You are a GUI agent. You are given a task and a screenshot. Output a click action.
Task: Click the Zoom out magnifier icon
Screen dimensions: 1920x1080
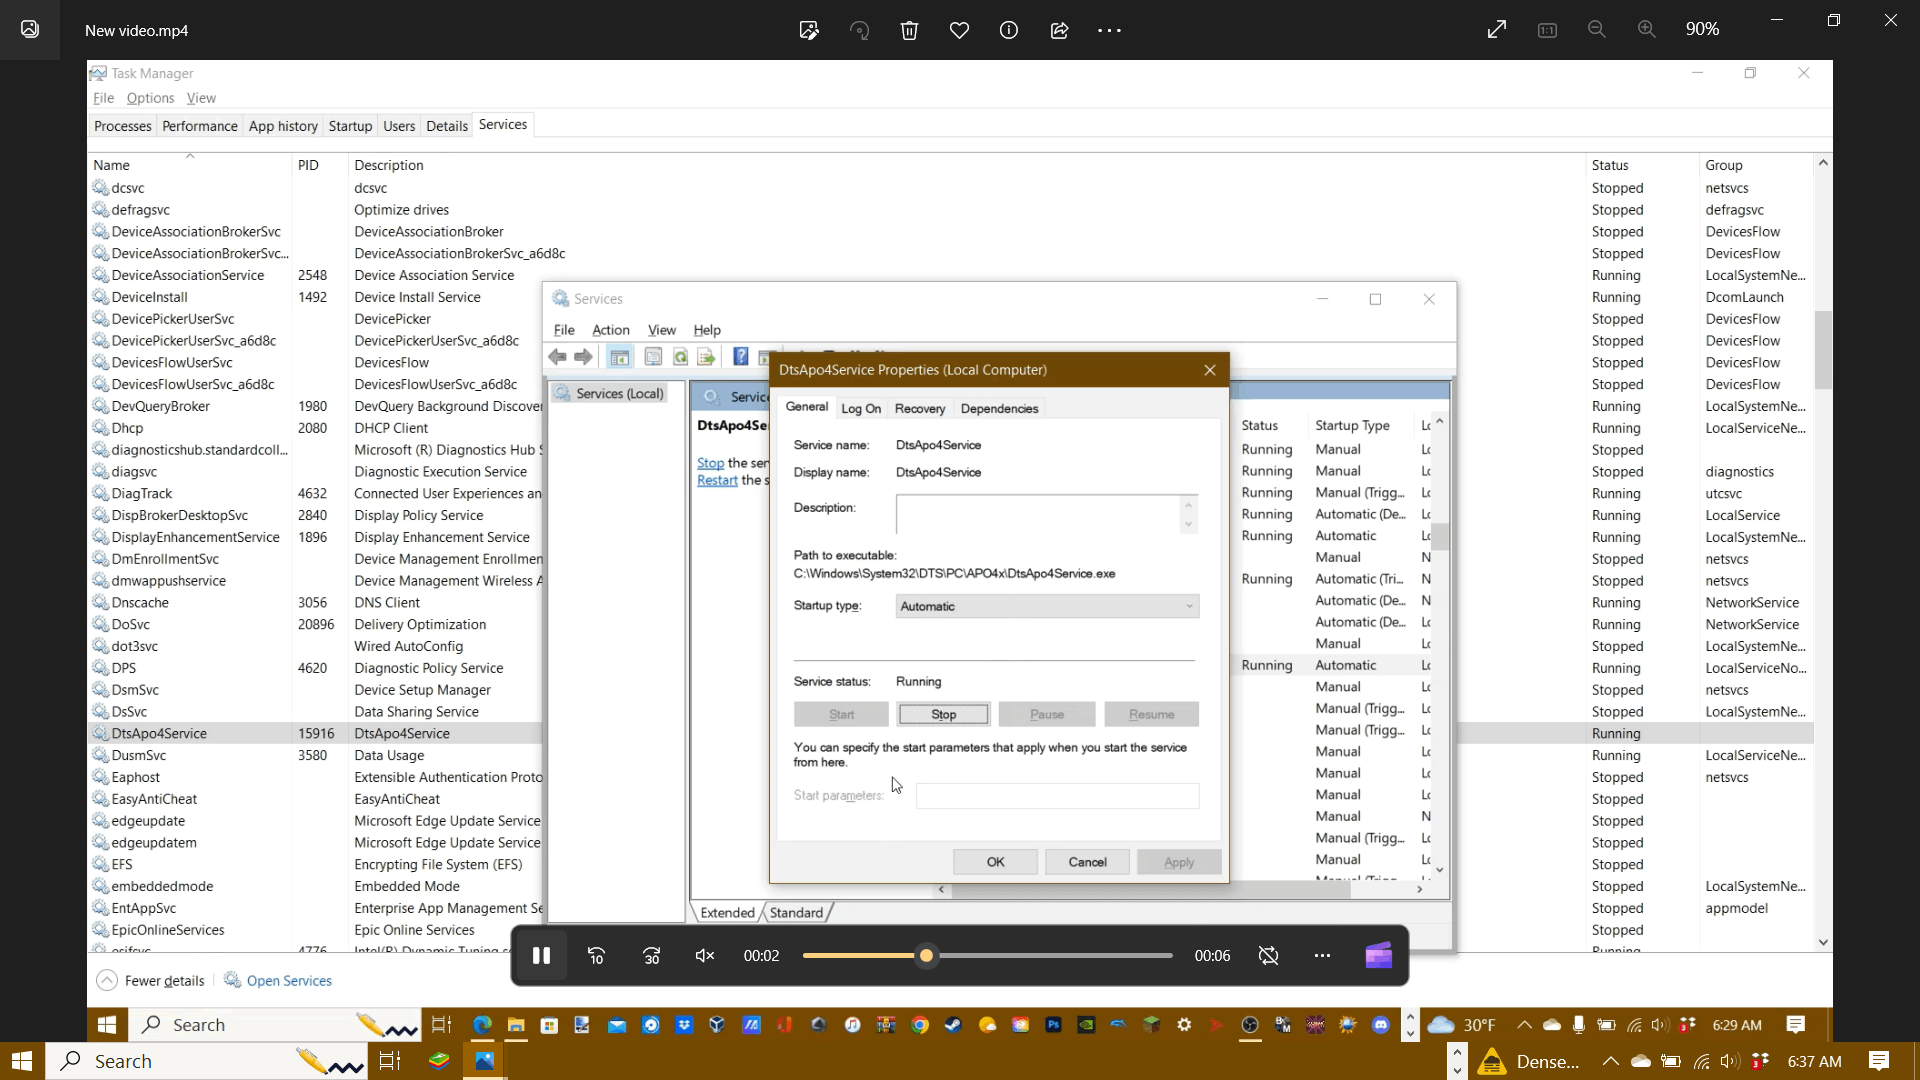(1597, 30)
